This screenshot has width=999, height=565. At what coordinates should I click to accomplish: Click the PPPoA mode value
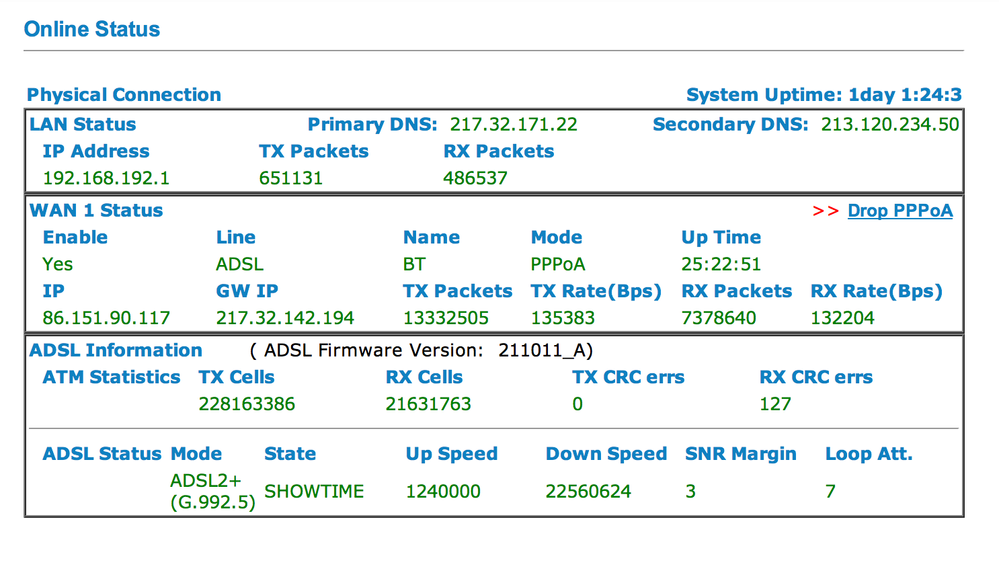(557, 264)
